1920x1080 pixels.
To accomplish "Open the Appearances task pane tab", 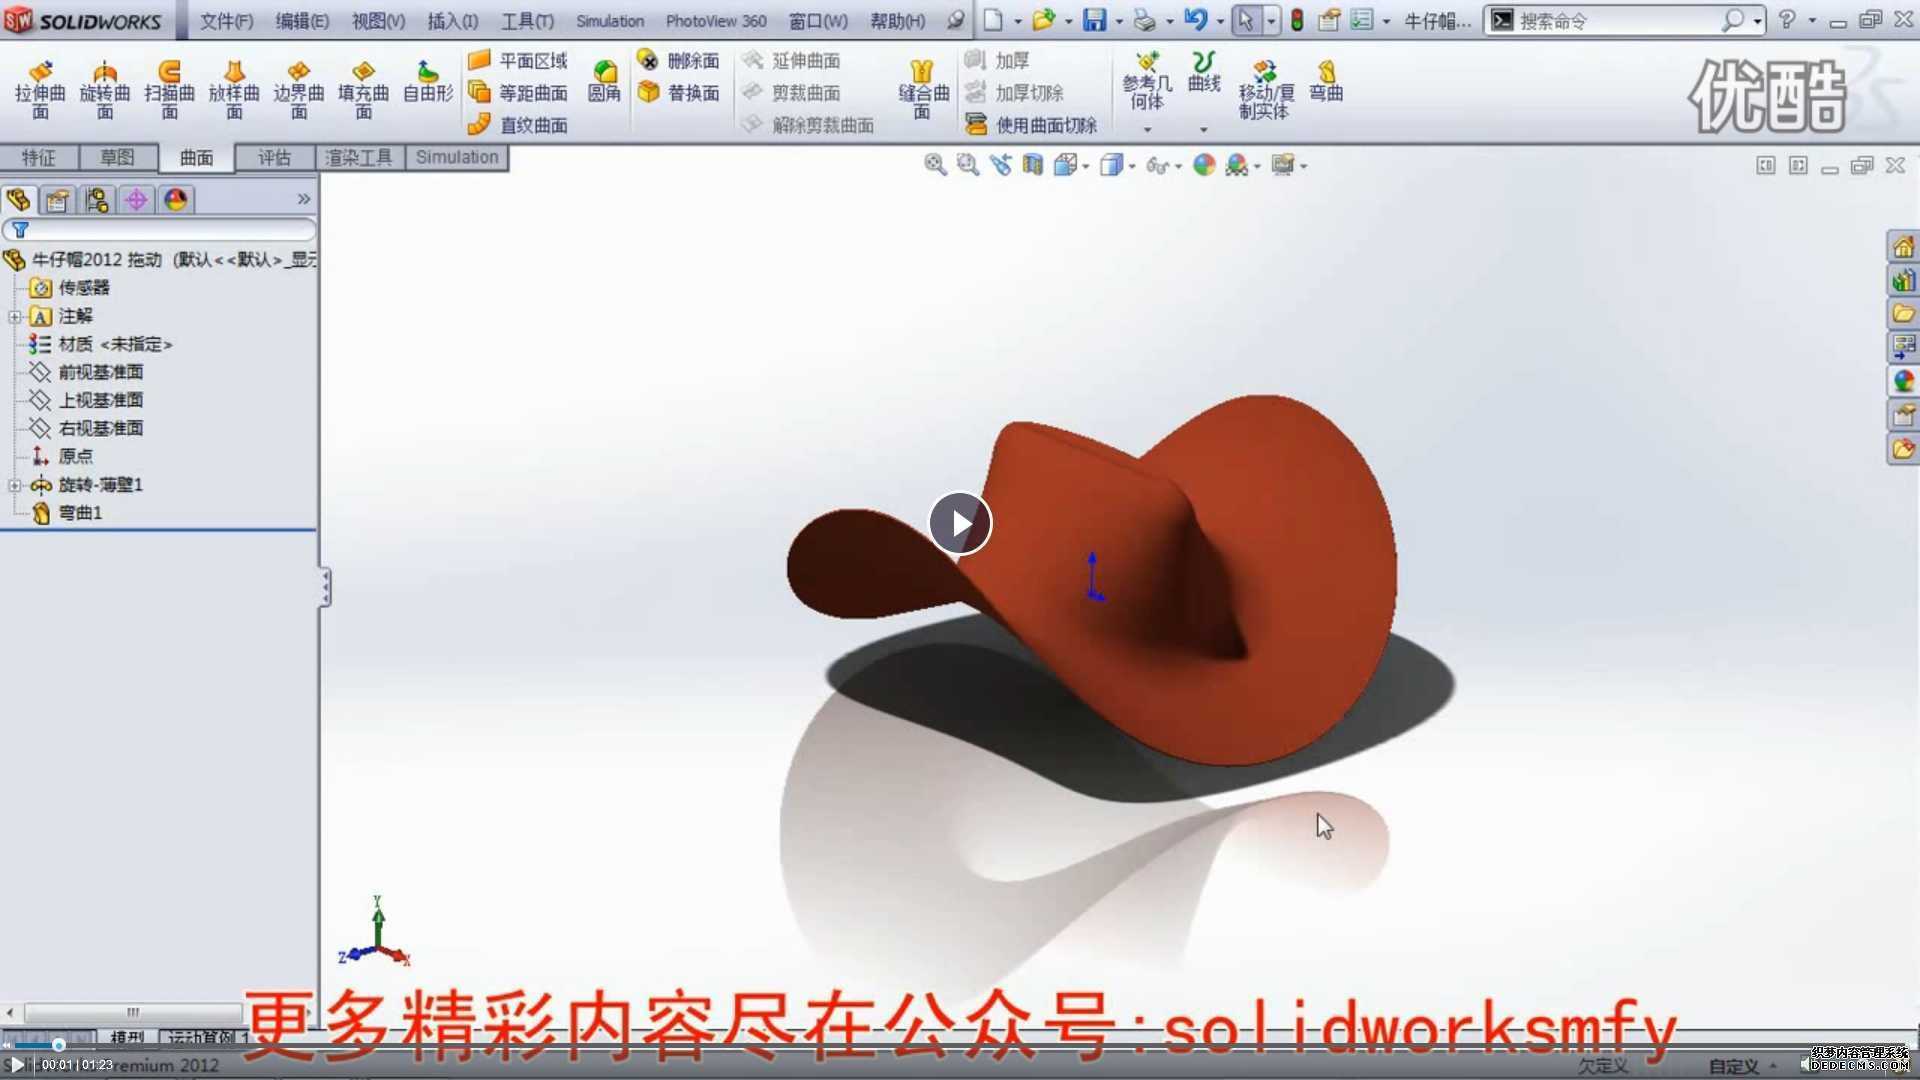I will 1903,381.
